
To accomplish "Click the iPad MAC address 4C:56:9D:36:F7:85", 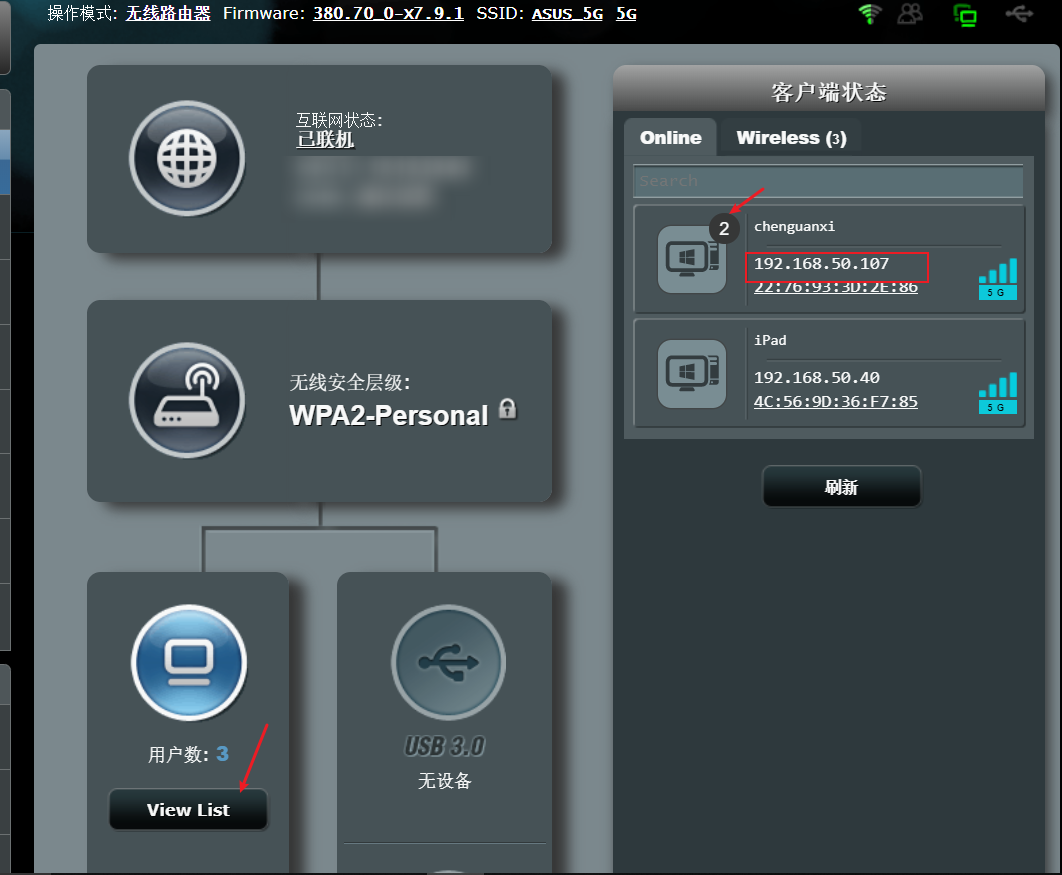I will coord(835,402).
